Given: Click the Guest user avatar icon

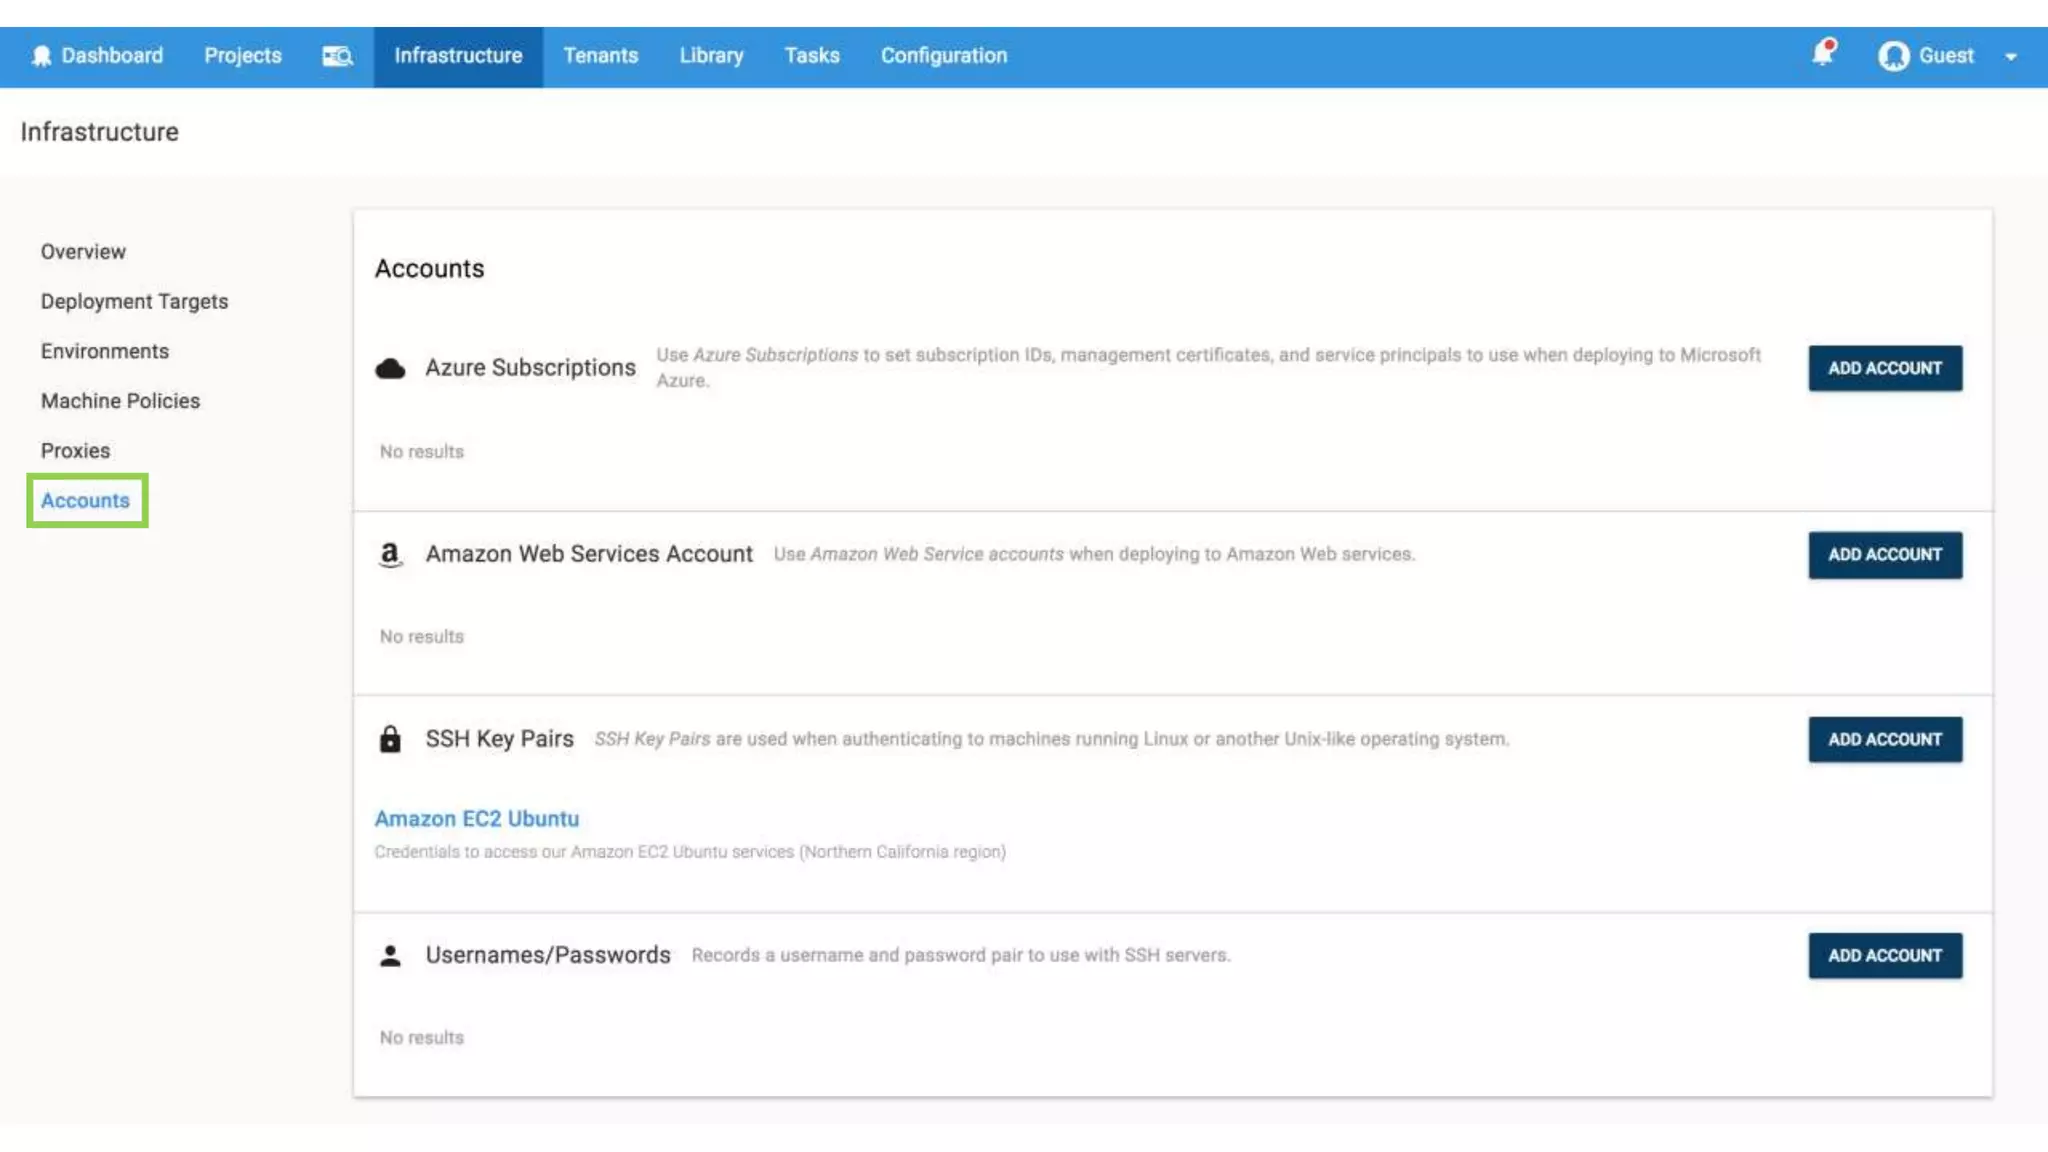Looking at the screenshot, I should pos(1893,56).
